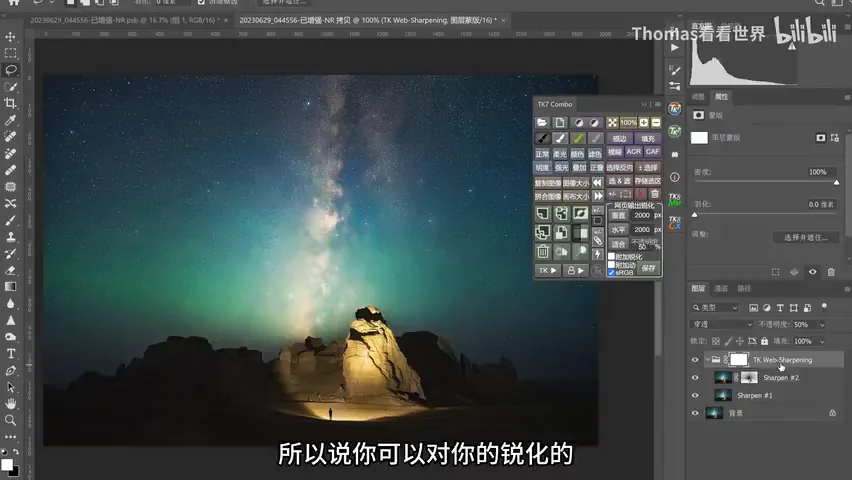The image size is (852, 480).
Task: Open the TK ▶ menu button
Action: (547, 270)
